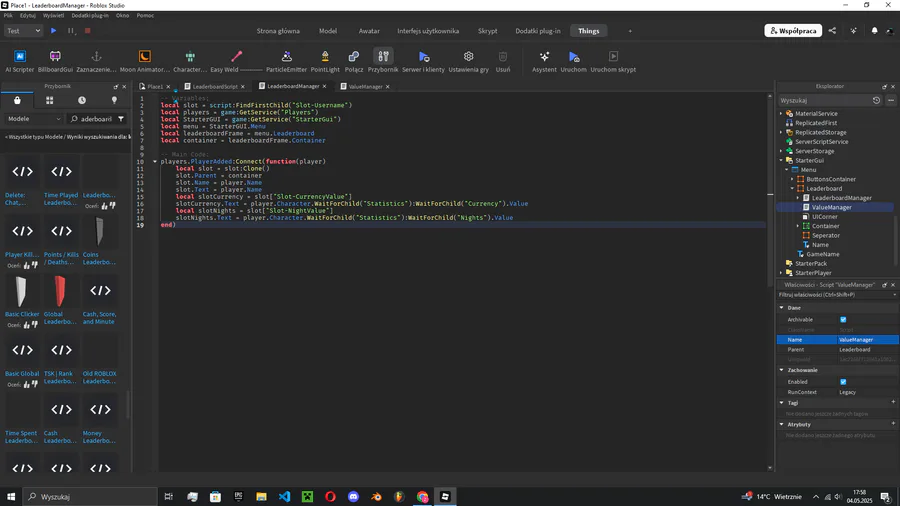
Task: Expand the ReplicatedStorage node arrow
Action: pos(781,133)
